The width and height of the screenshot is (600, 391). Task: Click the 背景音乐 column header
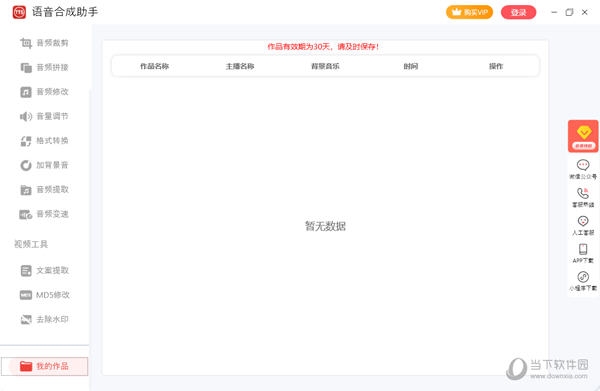tap(325, 66)
